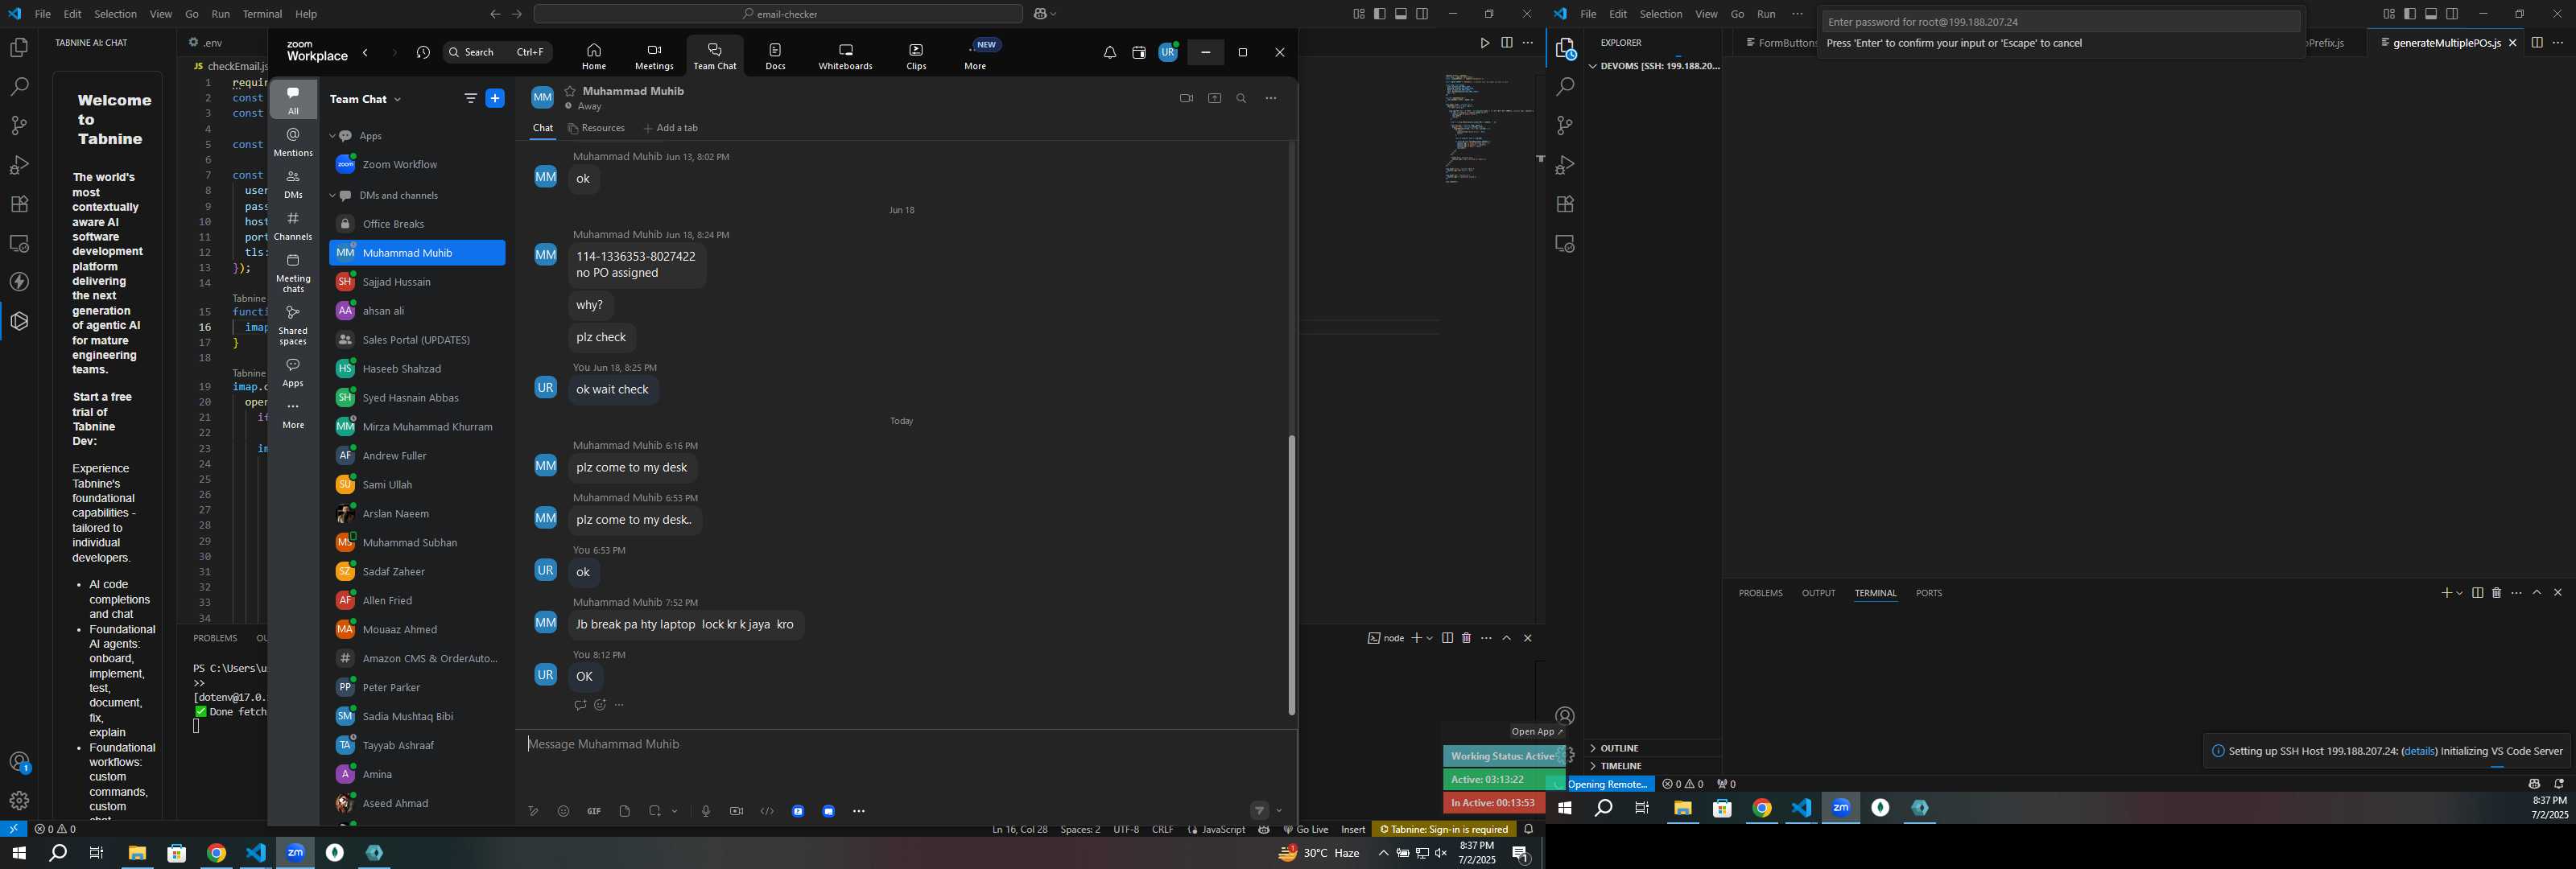
Task: Expand the TIMELINE section in right VS Code
Action: point(1653,767)
